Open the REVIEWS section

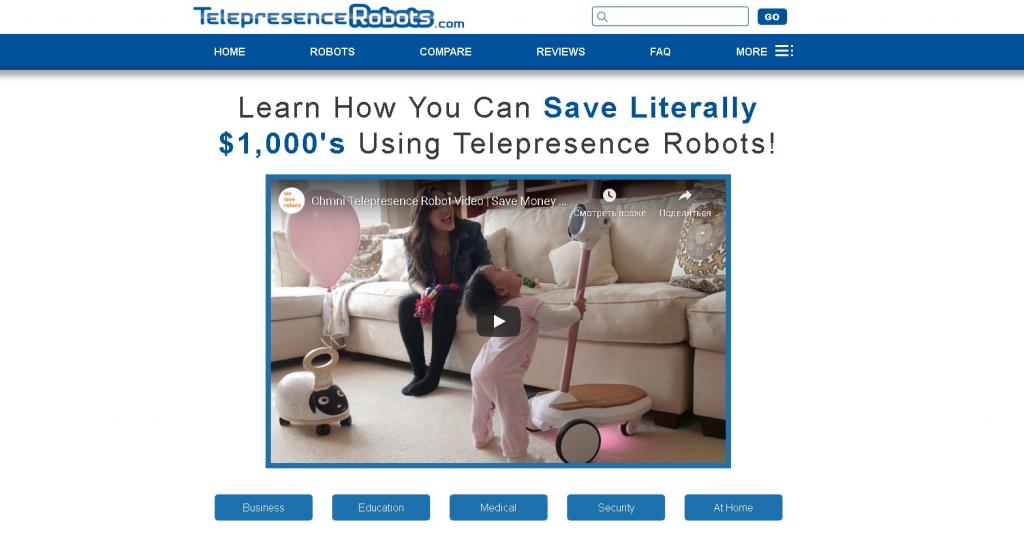click(561, 52)
